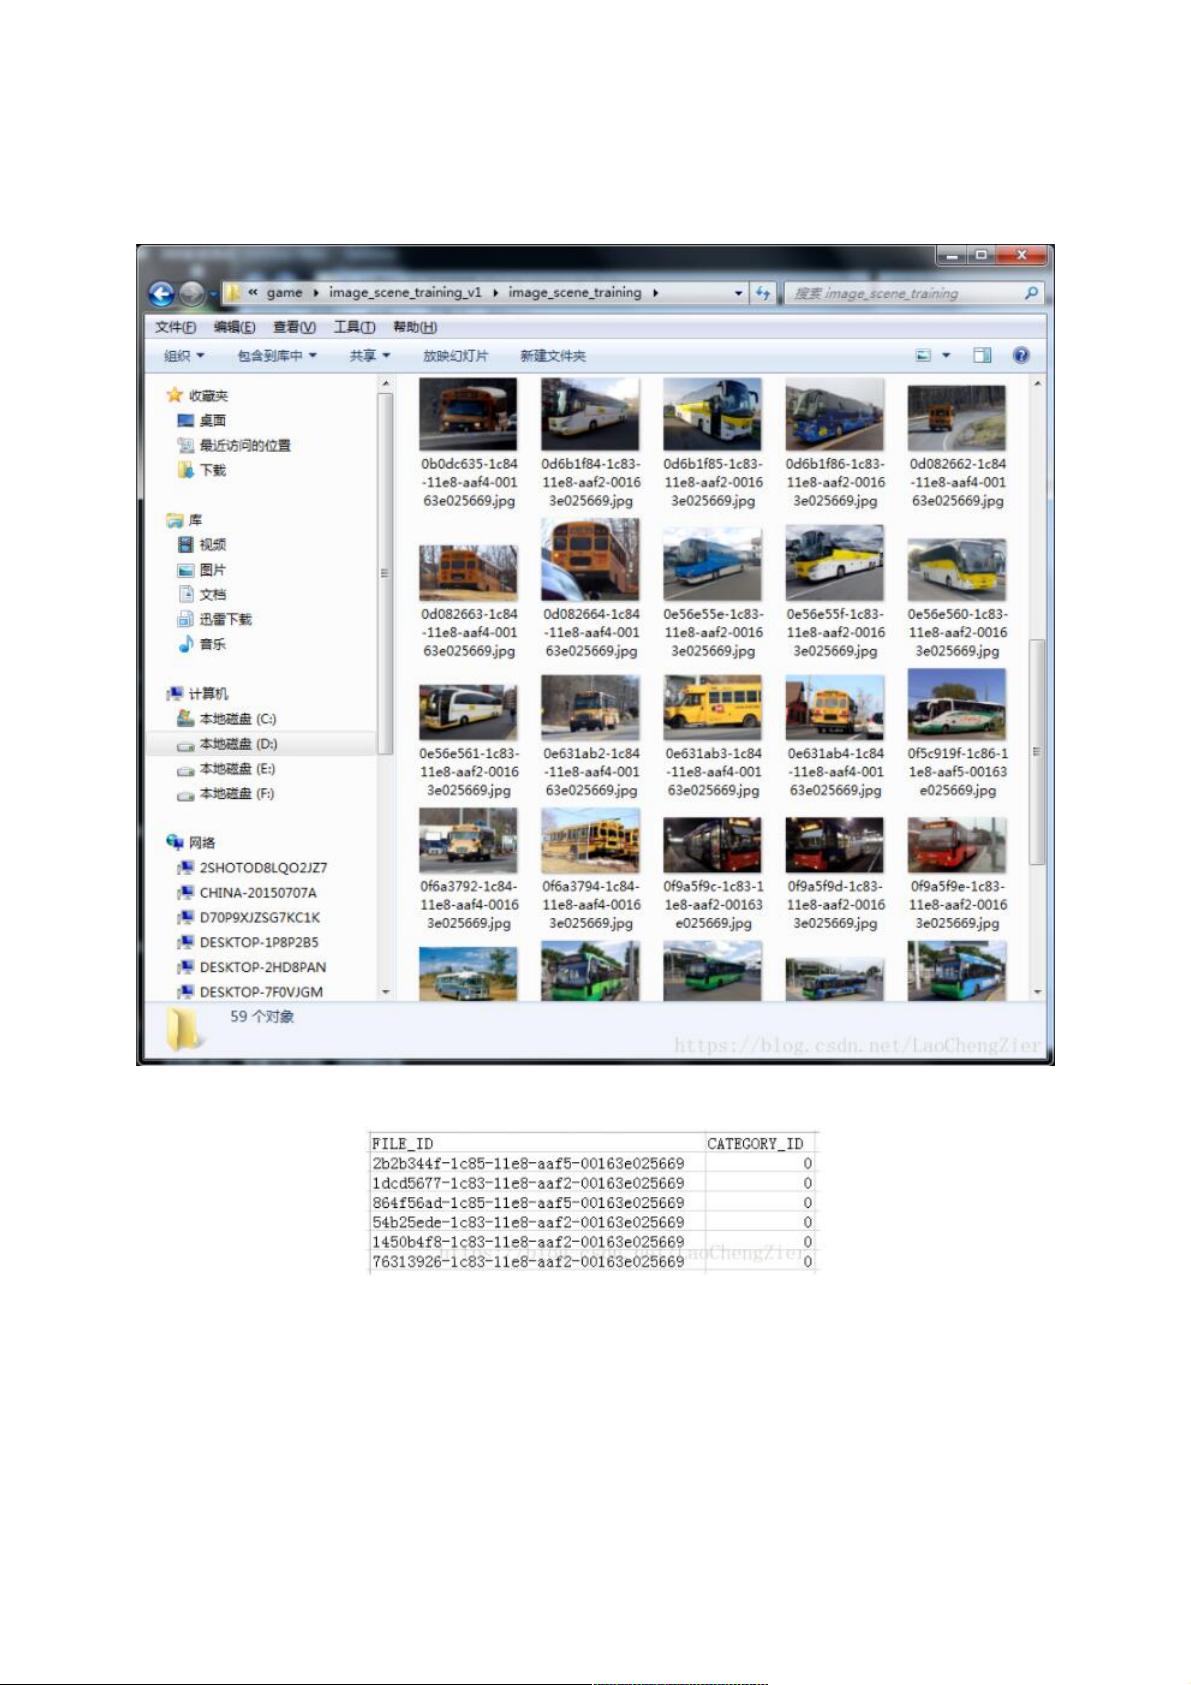Viewport: 1191px width, 1685px height.
Task: Open the help question mark icon
Action: pos(1021,355)
